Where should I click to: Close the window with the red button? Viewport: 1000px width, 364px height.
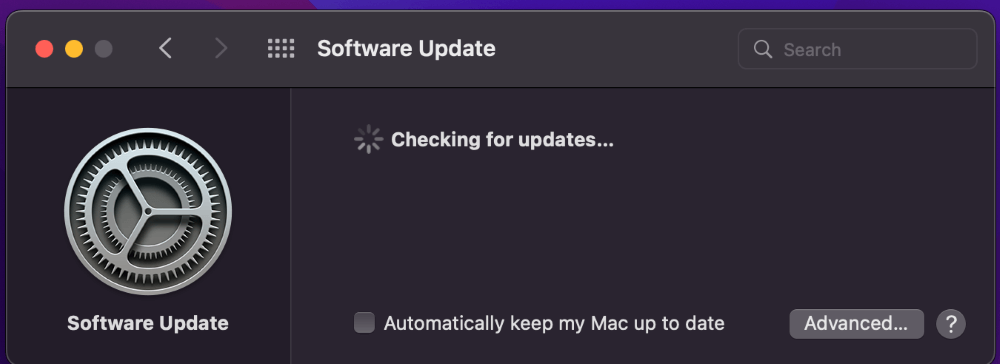pos(44,49)
